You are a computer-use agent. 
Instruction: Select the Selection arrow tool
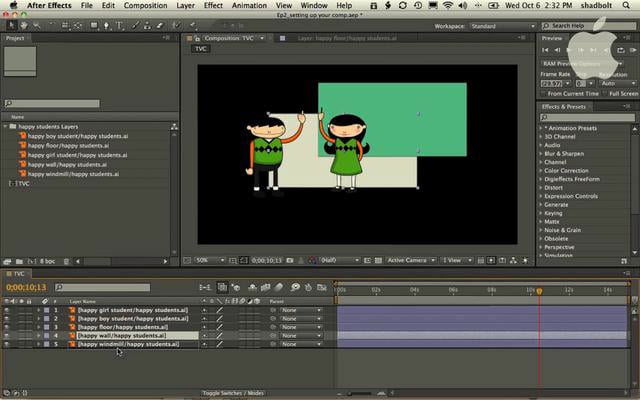[11, 25]
